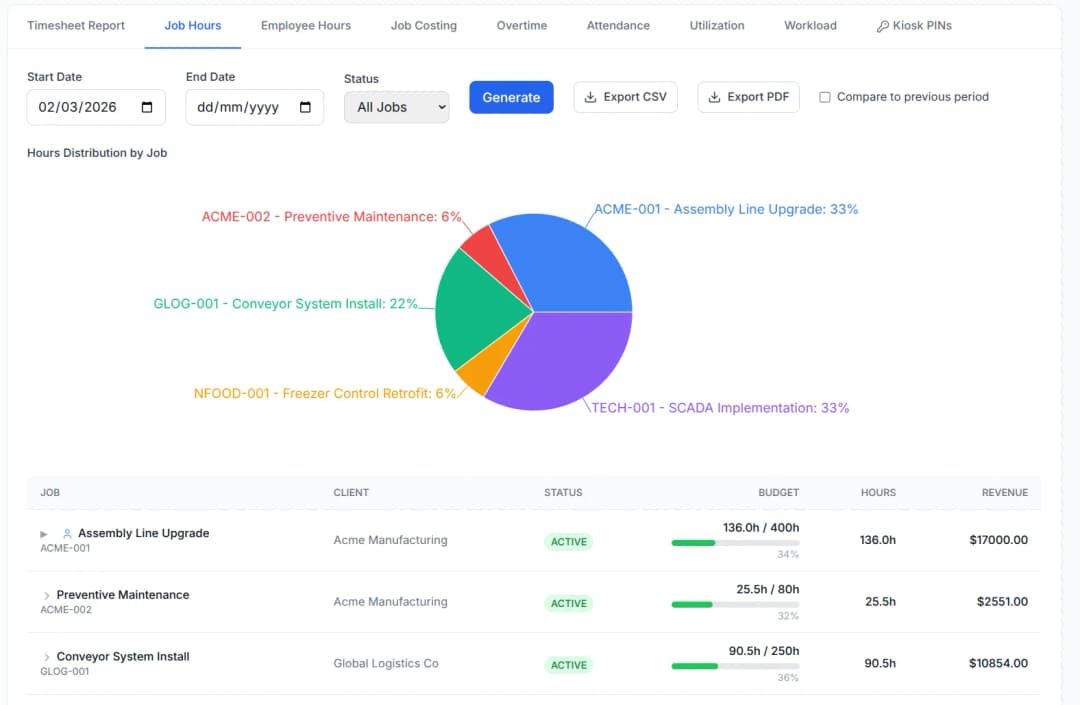Click the download icon on Export CSV
This screenshot has width=1080, height=705.
point(590,97)
